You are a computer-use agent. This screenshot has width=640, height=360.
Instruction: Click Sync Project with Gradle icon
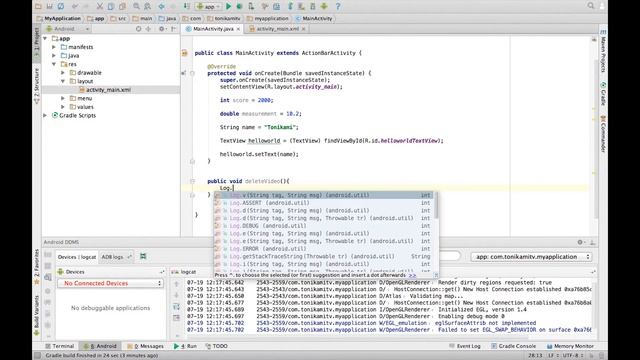[291, 6]
